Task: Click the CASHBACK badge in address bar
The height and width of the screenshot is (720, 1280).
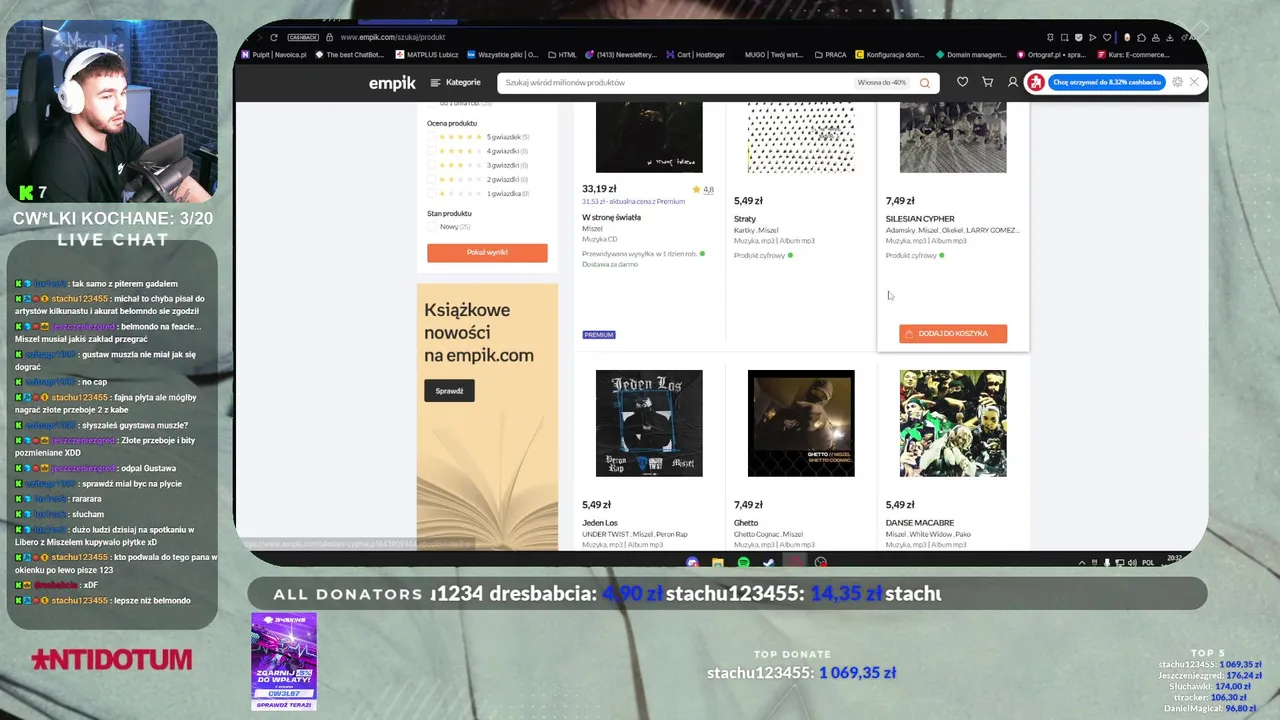Action: (303, 37)
